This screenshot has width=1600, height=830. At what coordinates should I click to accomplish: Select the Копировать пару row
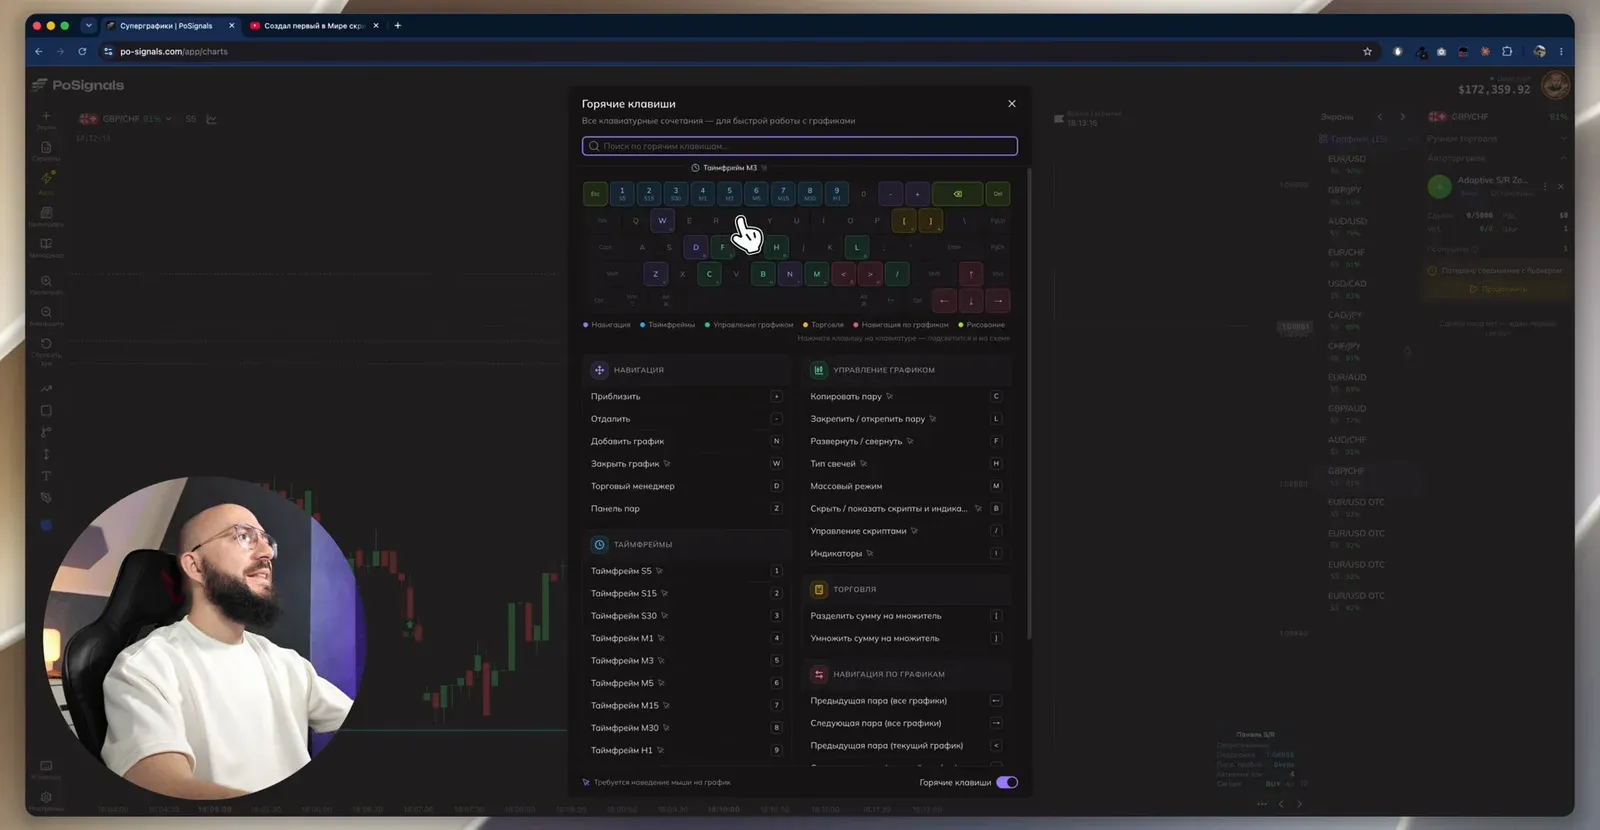click(x=906, y=396)
